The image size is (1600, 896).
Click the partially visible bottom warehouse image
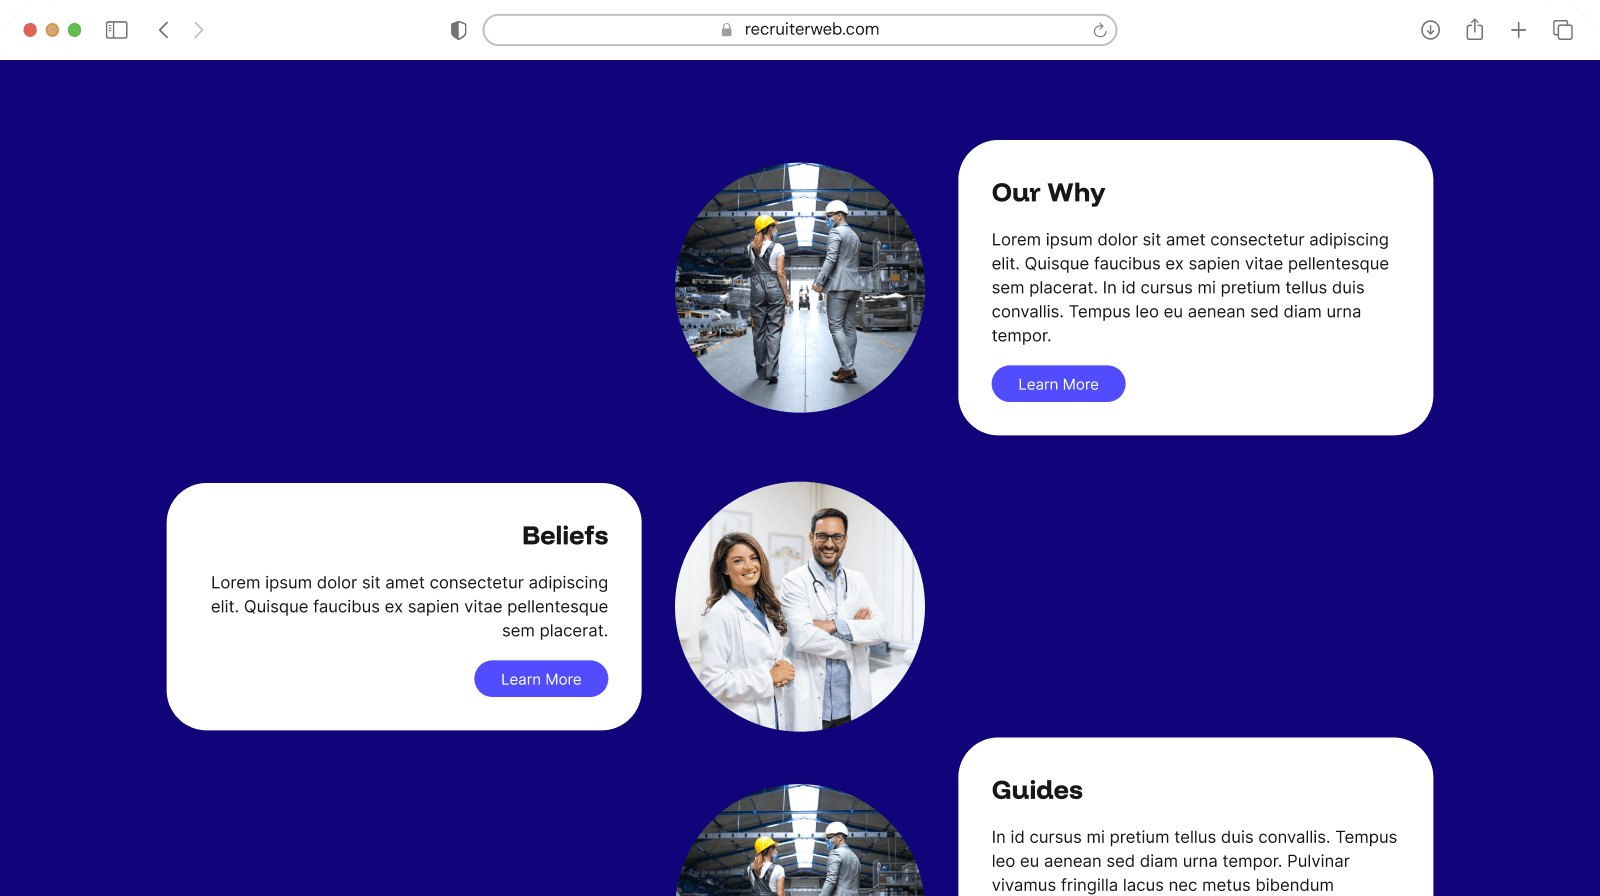[800, 840]
